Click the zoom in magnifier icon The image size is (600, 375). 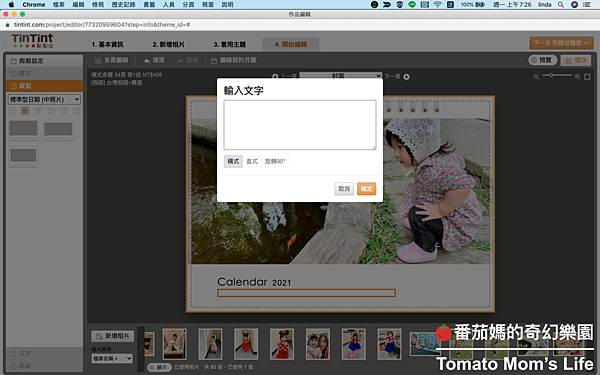(577, 77)
